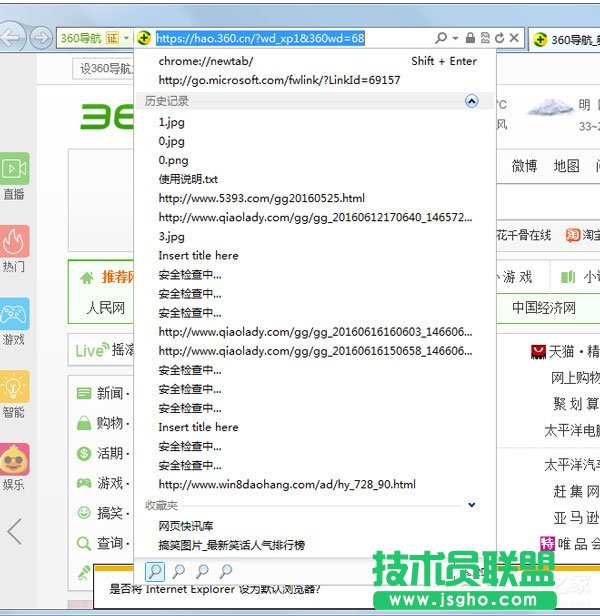The image size is (600, 616).
Task: Click the 直播 sidebar icon
Action: [x=15, y=169]
